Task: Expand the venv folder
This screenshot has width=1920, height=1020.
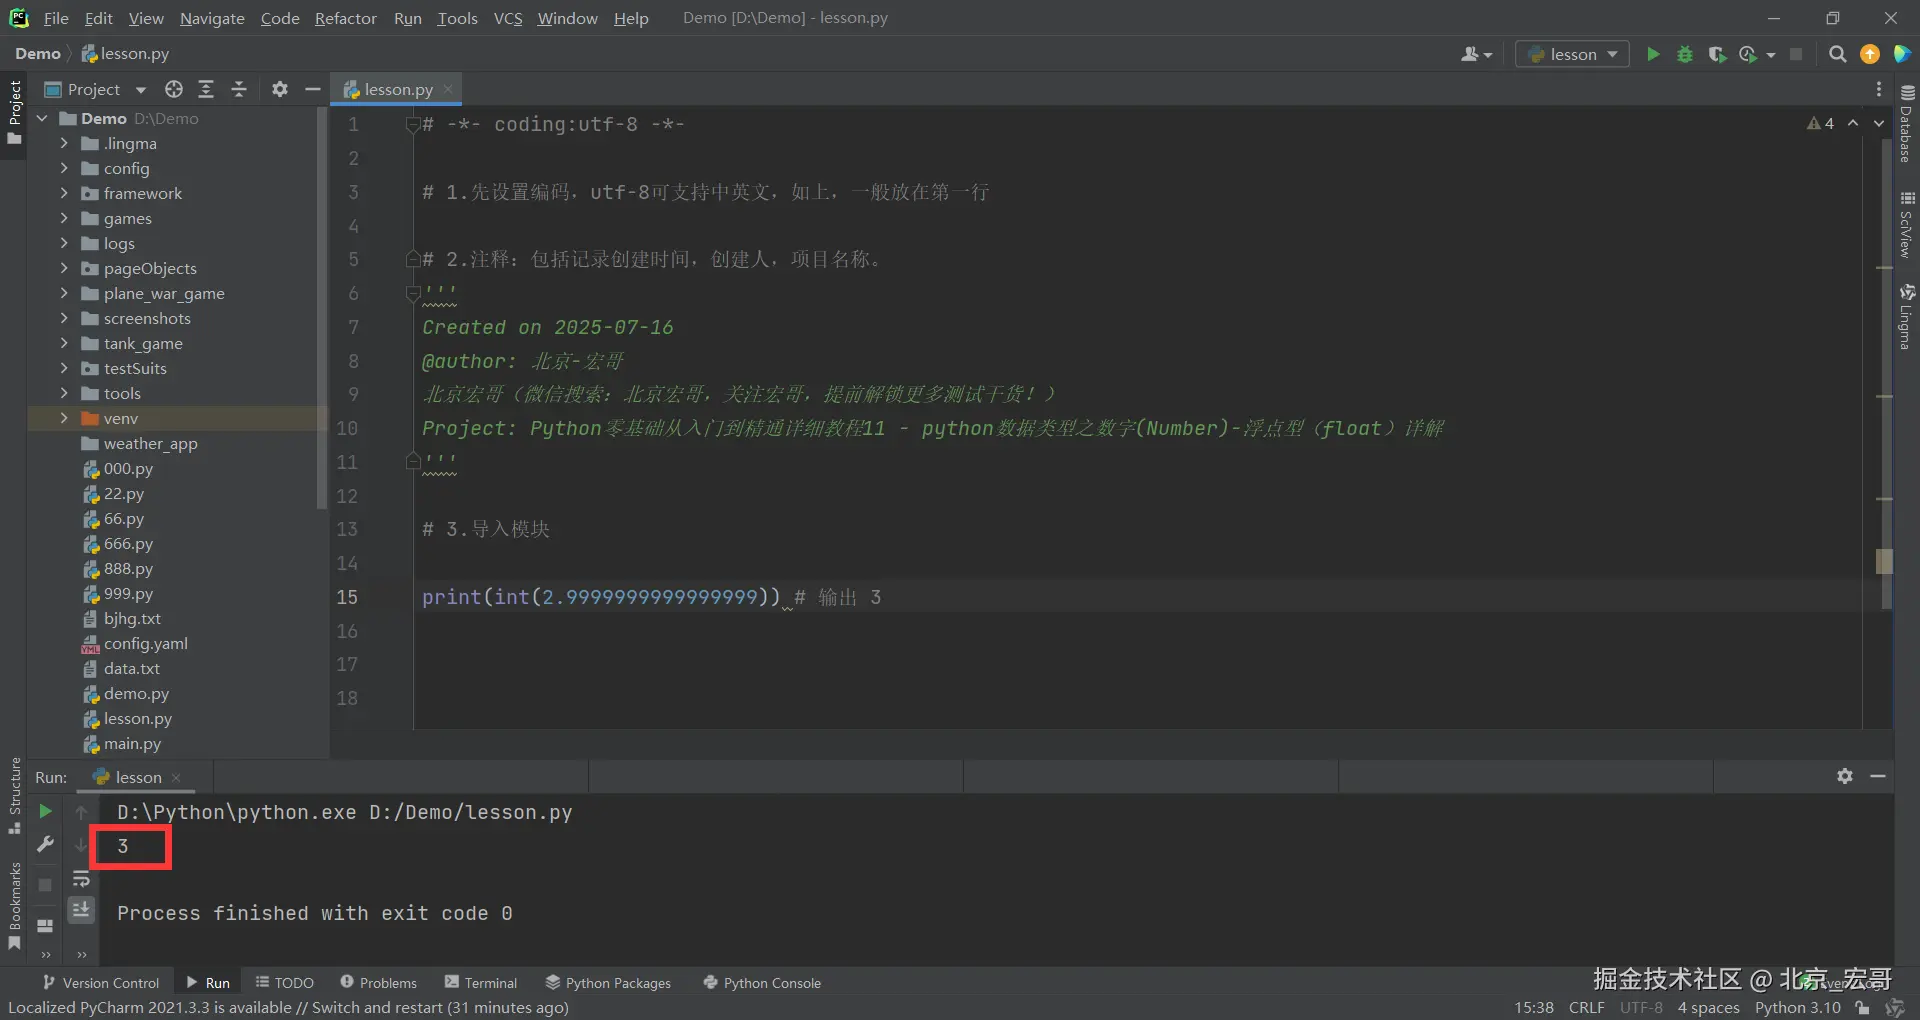Action: point(64,418)
